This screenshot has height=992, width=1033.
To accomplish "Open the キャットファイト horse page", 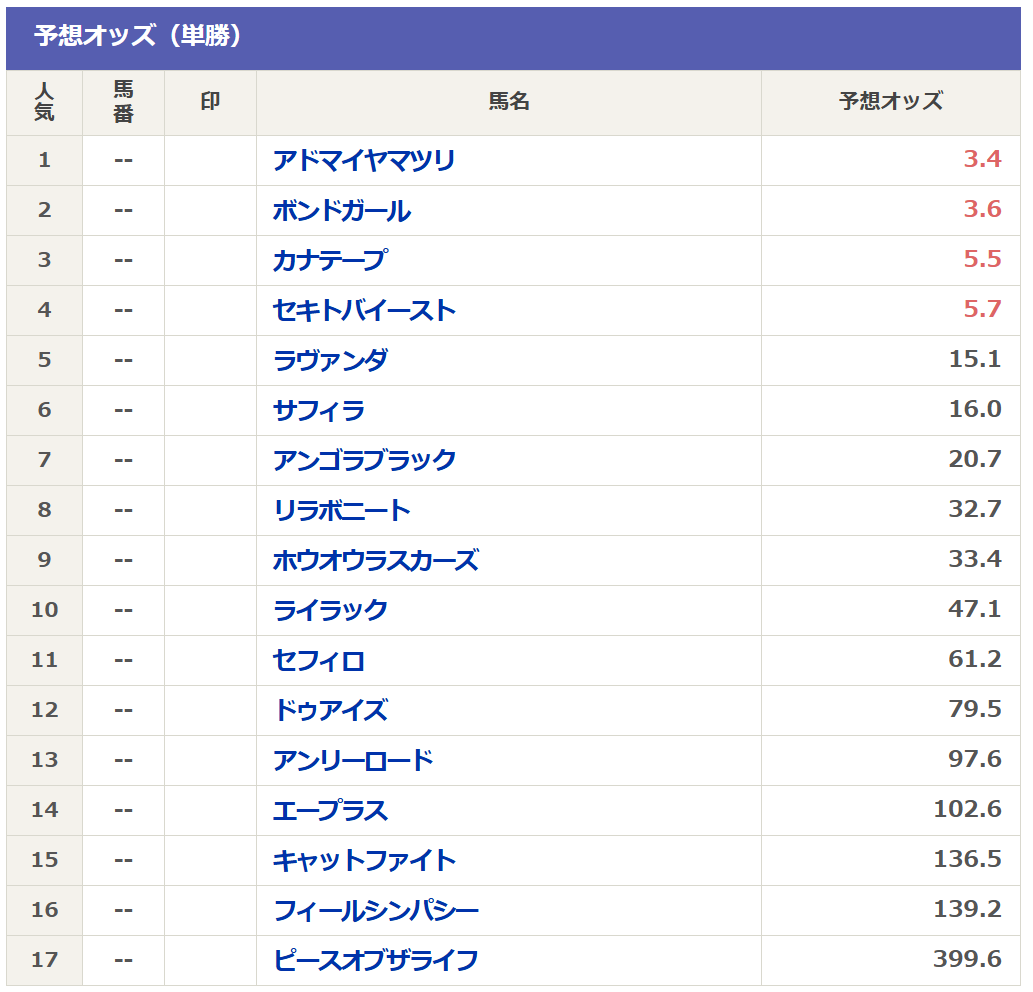I will point(364,861).
